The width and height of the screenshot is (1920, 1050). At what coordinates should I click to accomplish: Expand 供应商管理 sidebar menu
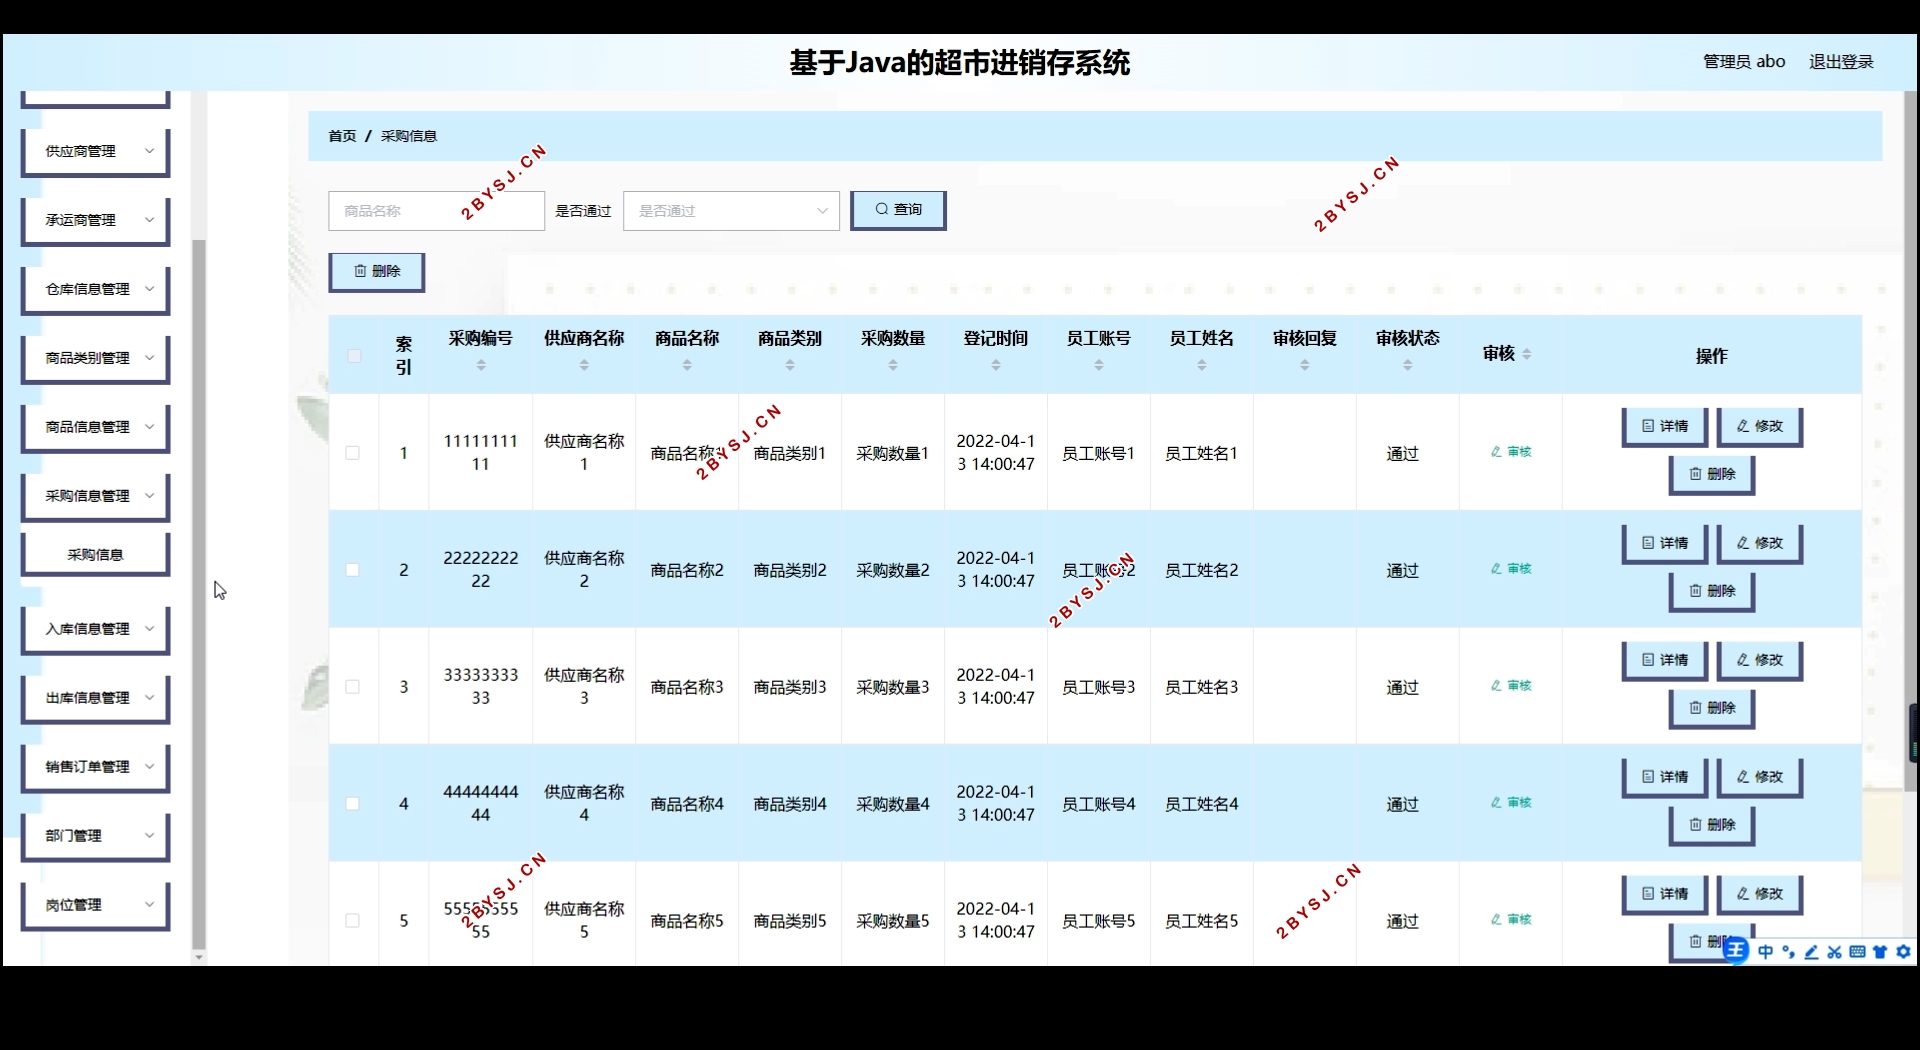click(x=95, y=151)
